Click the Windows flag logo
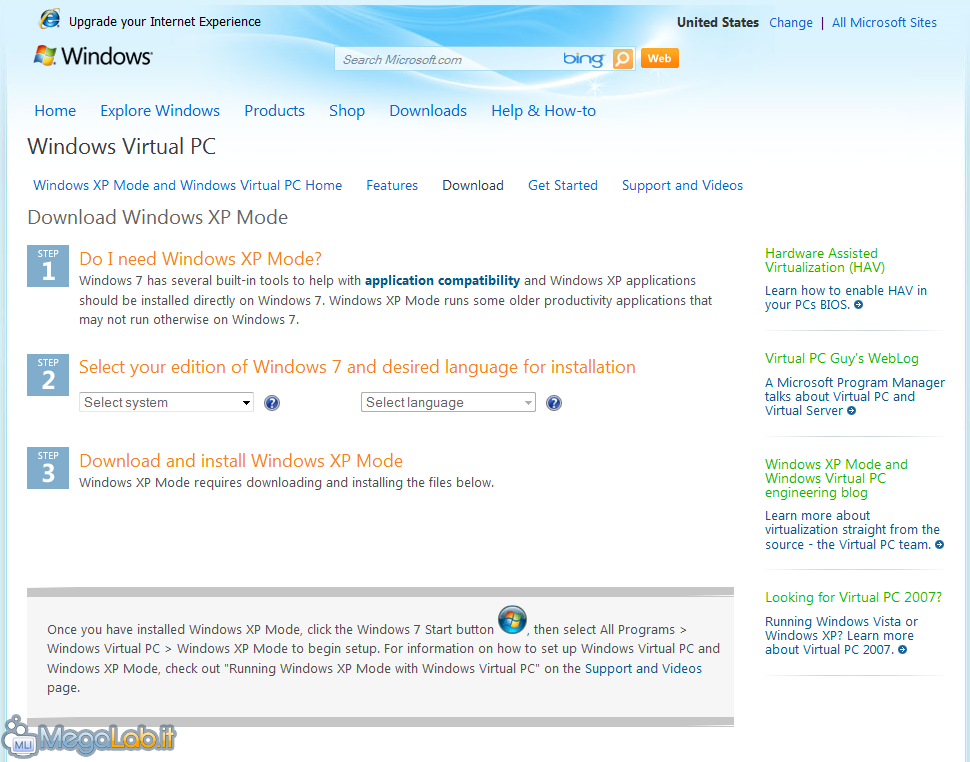 tap(45, 56)
